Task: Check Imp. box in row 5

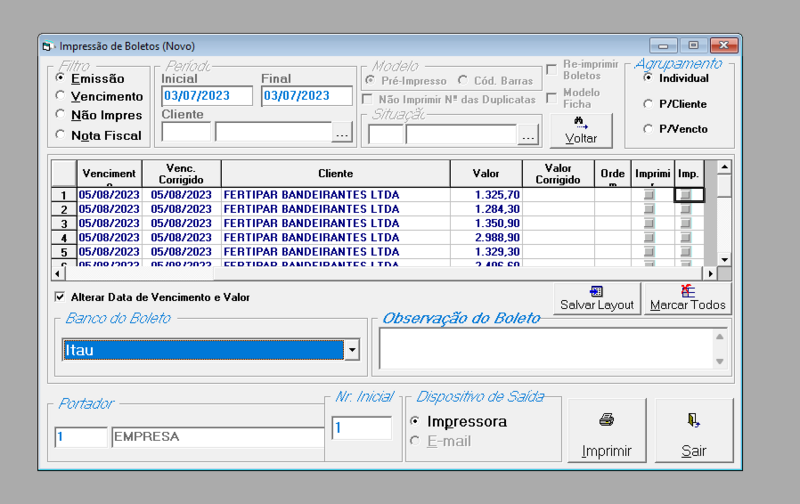Action: pyautogui.click(x=686, y=252)
